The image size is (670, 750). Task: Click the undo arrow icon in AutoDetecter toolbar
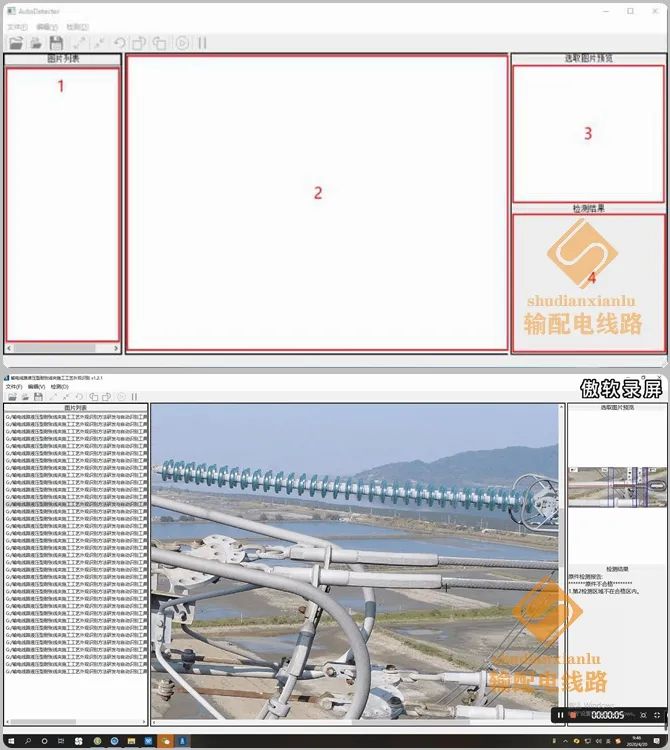120,43
